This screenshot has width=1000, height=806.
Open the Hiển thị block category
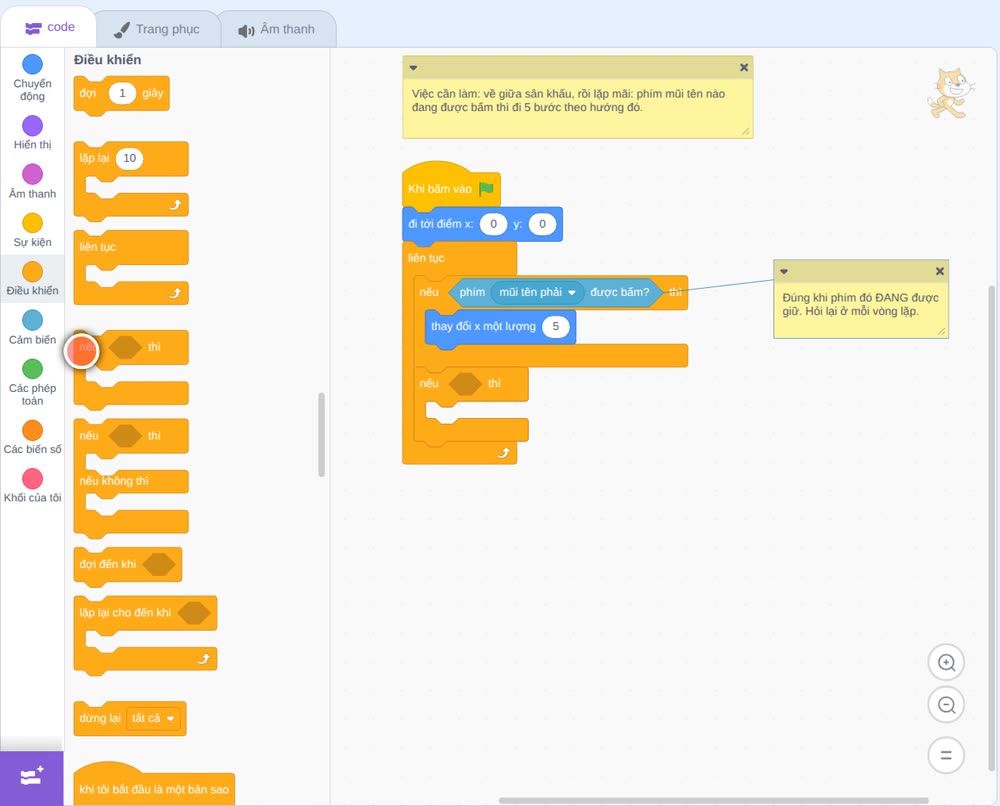(x=32, y=133)
